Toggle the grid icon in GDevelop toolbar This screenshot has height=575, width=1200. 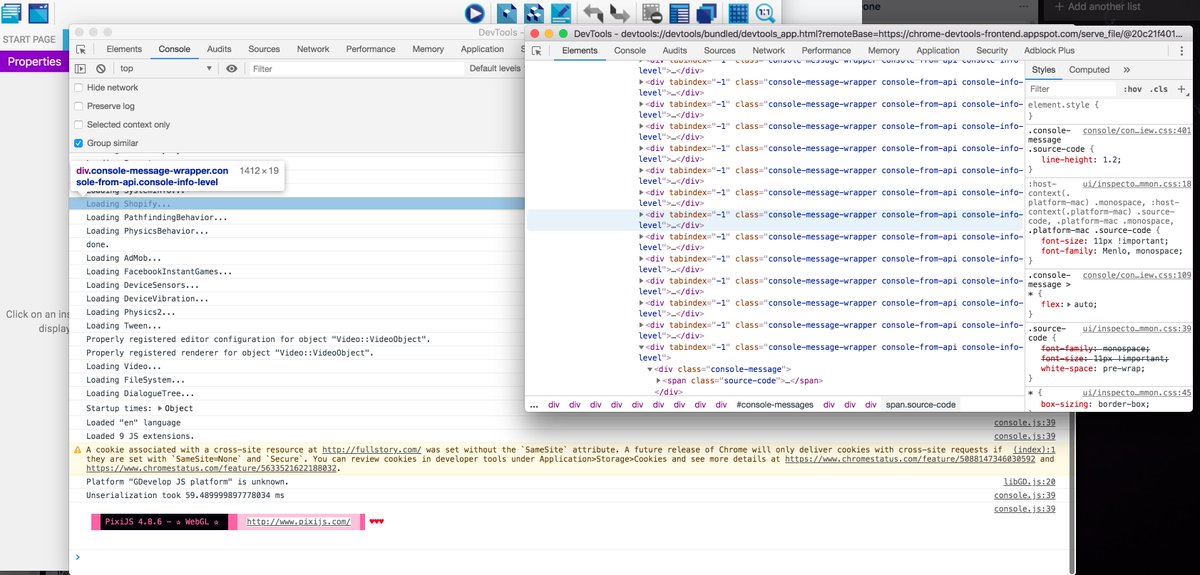tap(738, 13)
